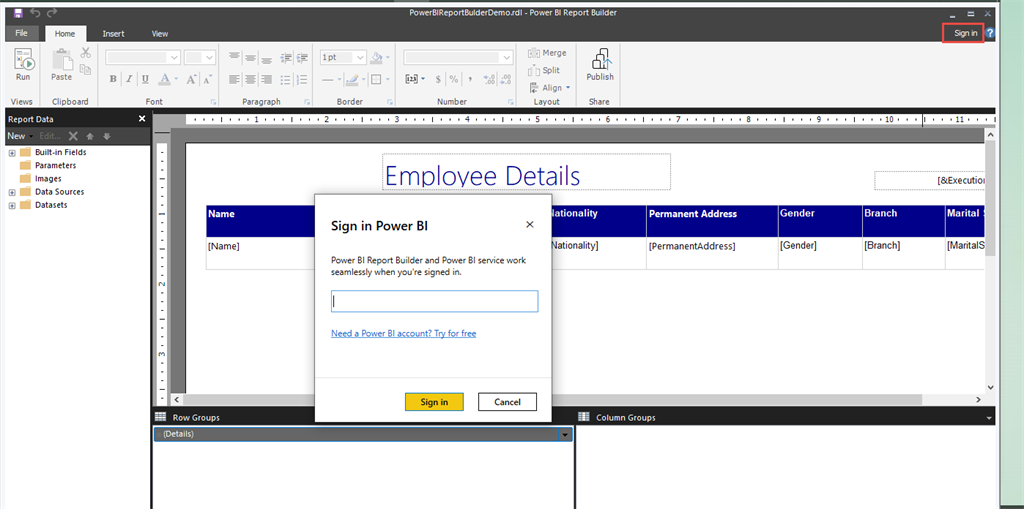The height and width of the screenshot is (509, 1024).
Task: Decrease font size with the shrink icon
Action: click(x=208, y=79)
